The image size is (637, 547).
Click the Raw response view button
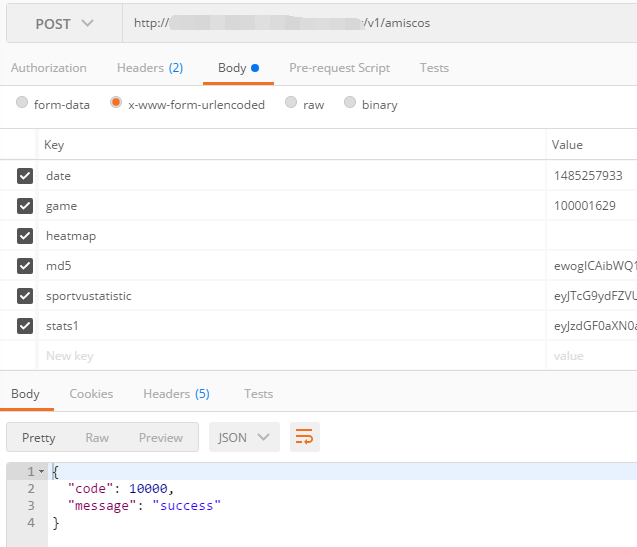click(x=97, y=437)
